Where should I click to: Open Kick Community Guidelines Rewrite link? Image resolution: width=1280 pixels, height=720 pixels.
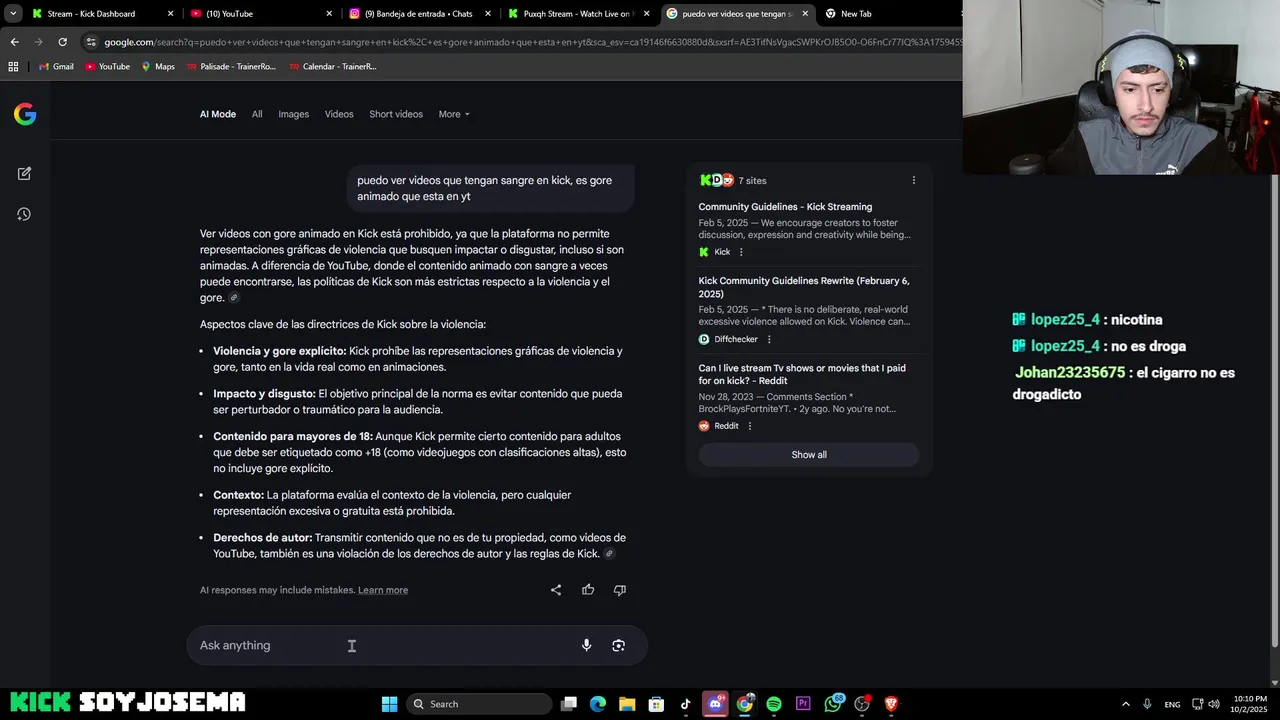point(804,288)
